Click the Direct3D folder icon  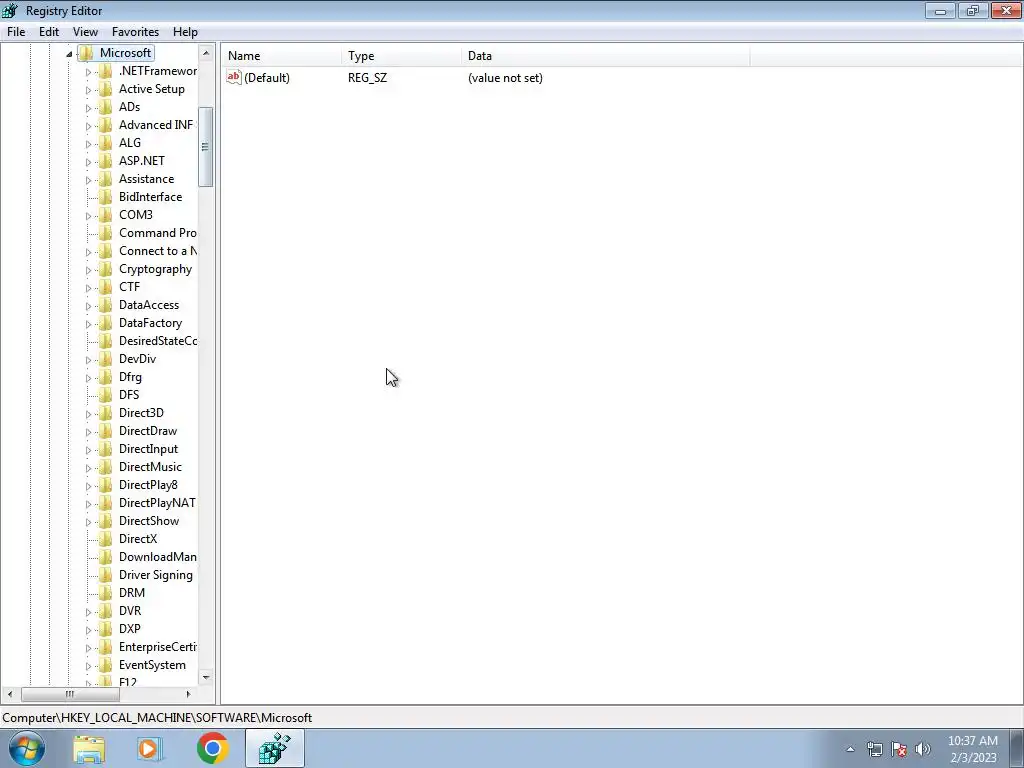pos(105,413)
